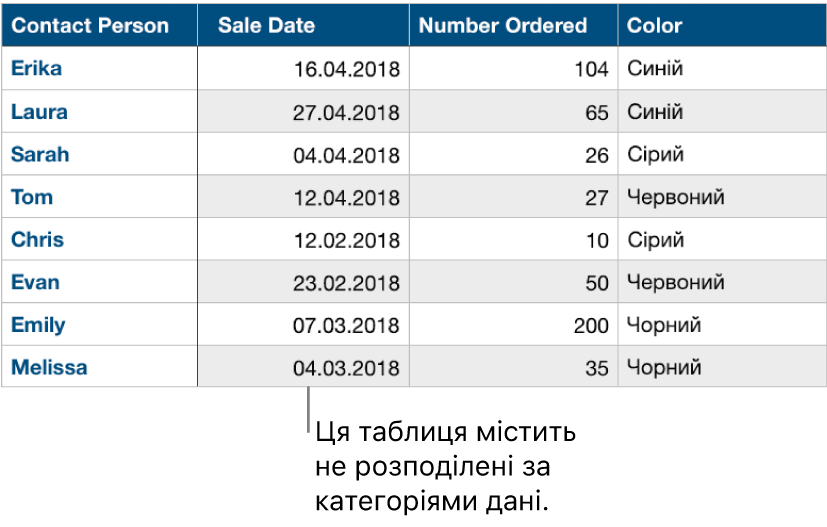Click the Contact Person column header

pos(90,26)
